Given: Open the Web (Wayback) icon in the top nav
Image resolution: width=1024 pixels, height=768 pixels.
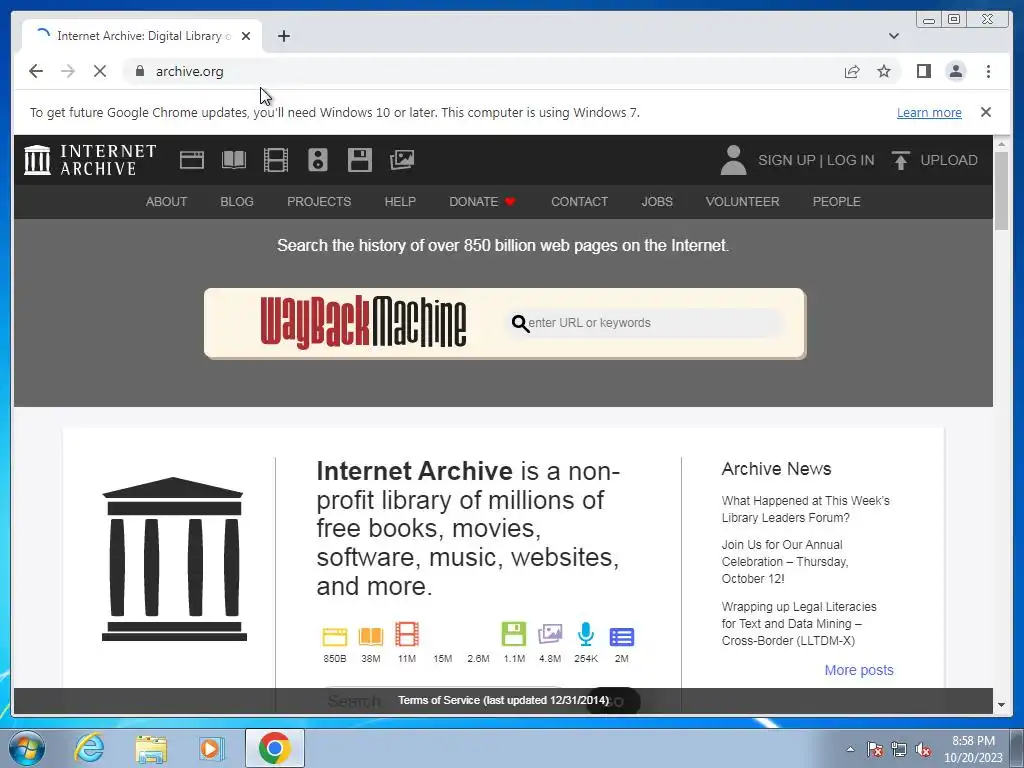Looking at the screenshot, I should (191, 160).
